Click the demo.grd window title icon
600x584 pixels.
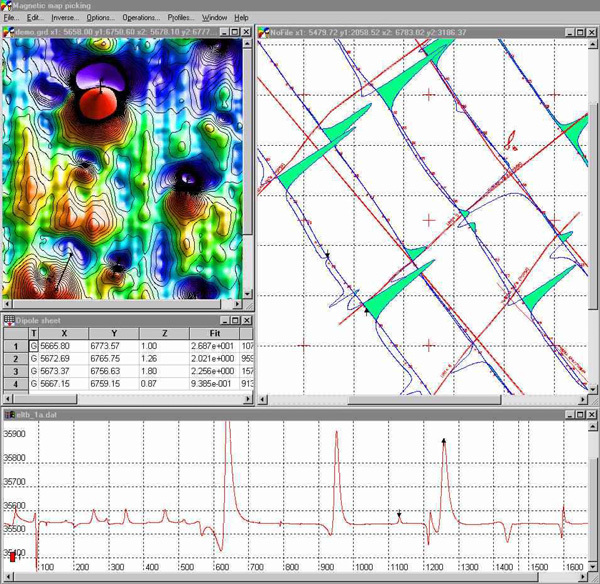tap(9, 32)
